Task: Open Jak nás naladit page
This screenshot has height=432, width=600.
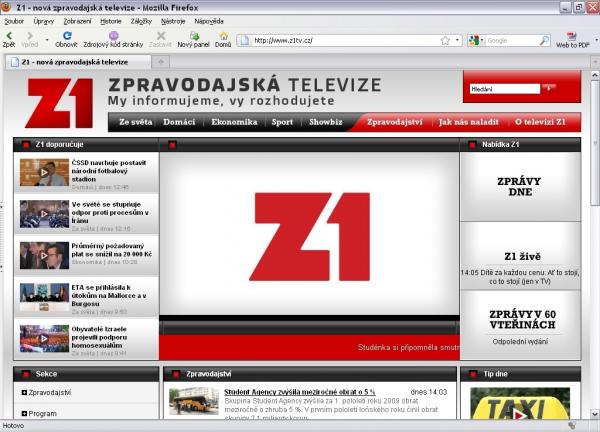Action: pos(469,122)
